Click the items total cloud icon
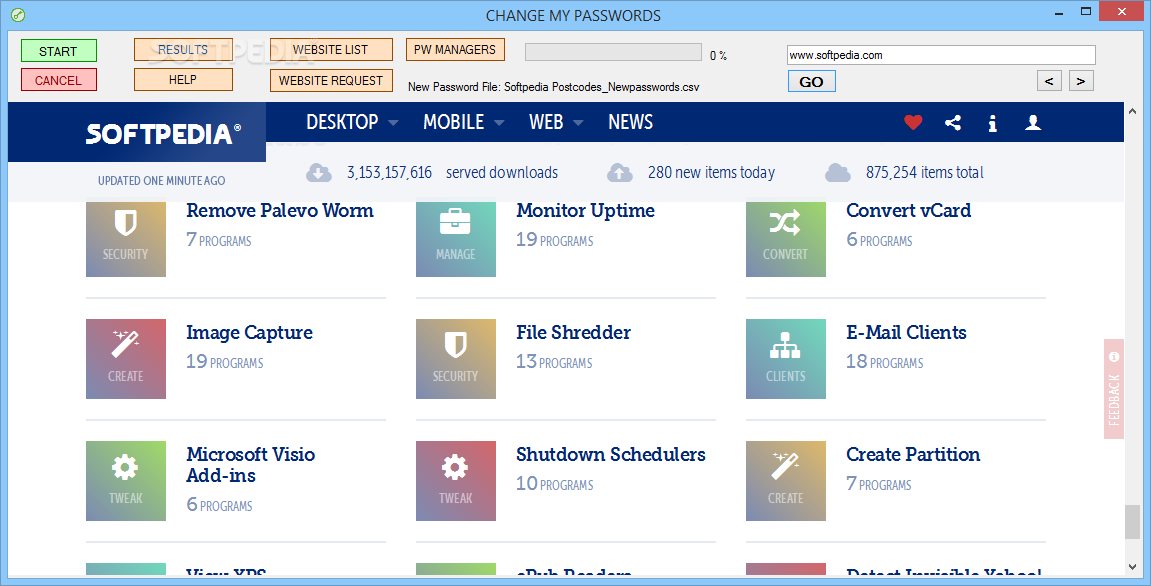Image resolution: width=1151 pixels, height=586 pixels. (838, 173)
